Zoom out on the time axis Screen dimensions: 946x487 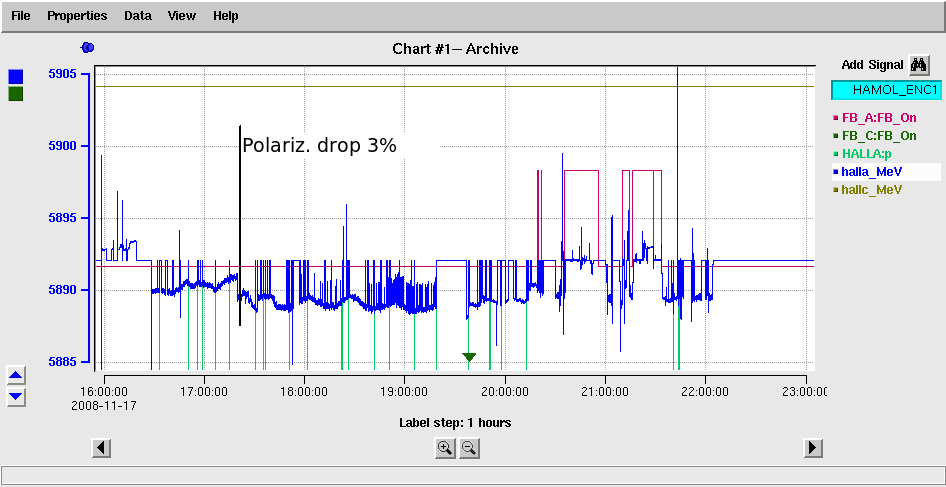tap(469, 448)
